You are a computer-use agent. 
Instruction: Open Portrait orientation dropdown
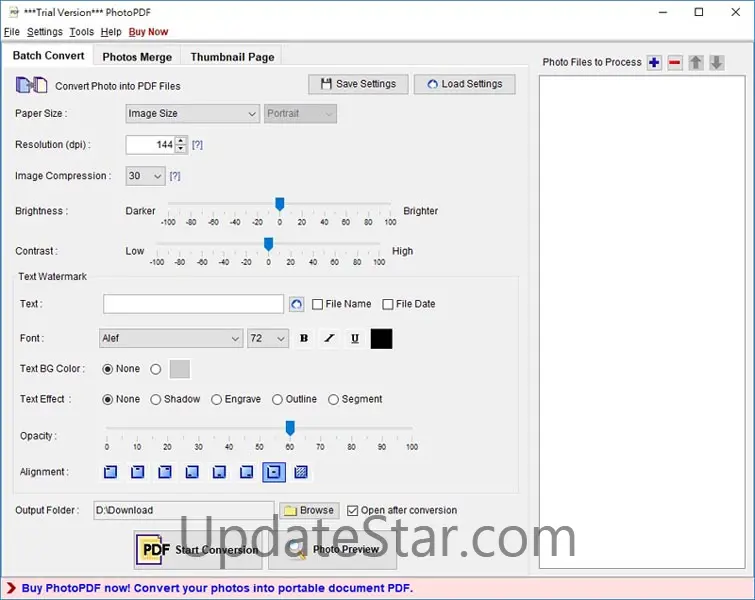pos(300,114)
